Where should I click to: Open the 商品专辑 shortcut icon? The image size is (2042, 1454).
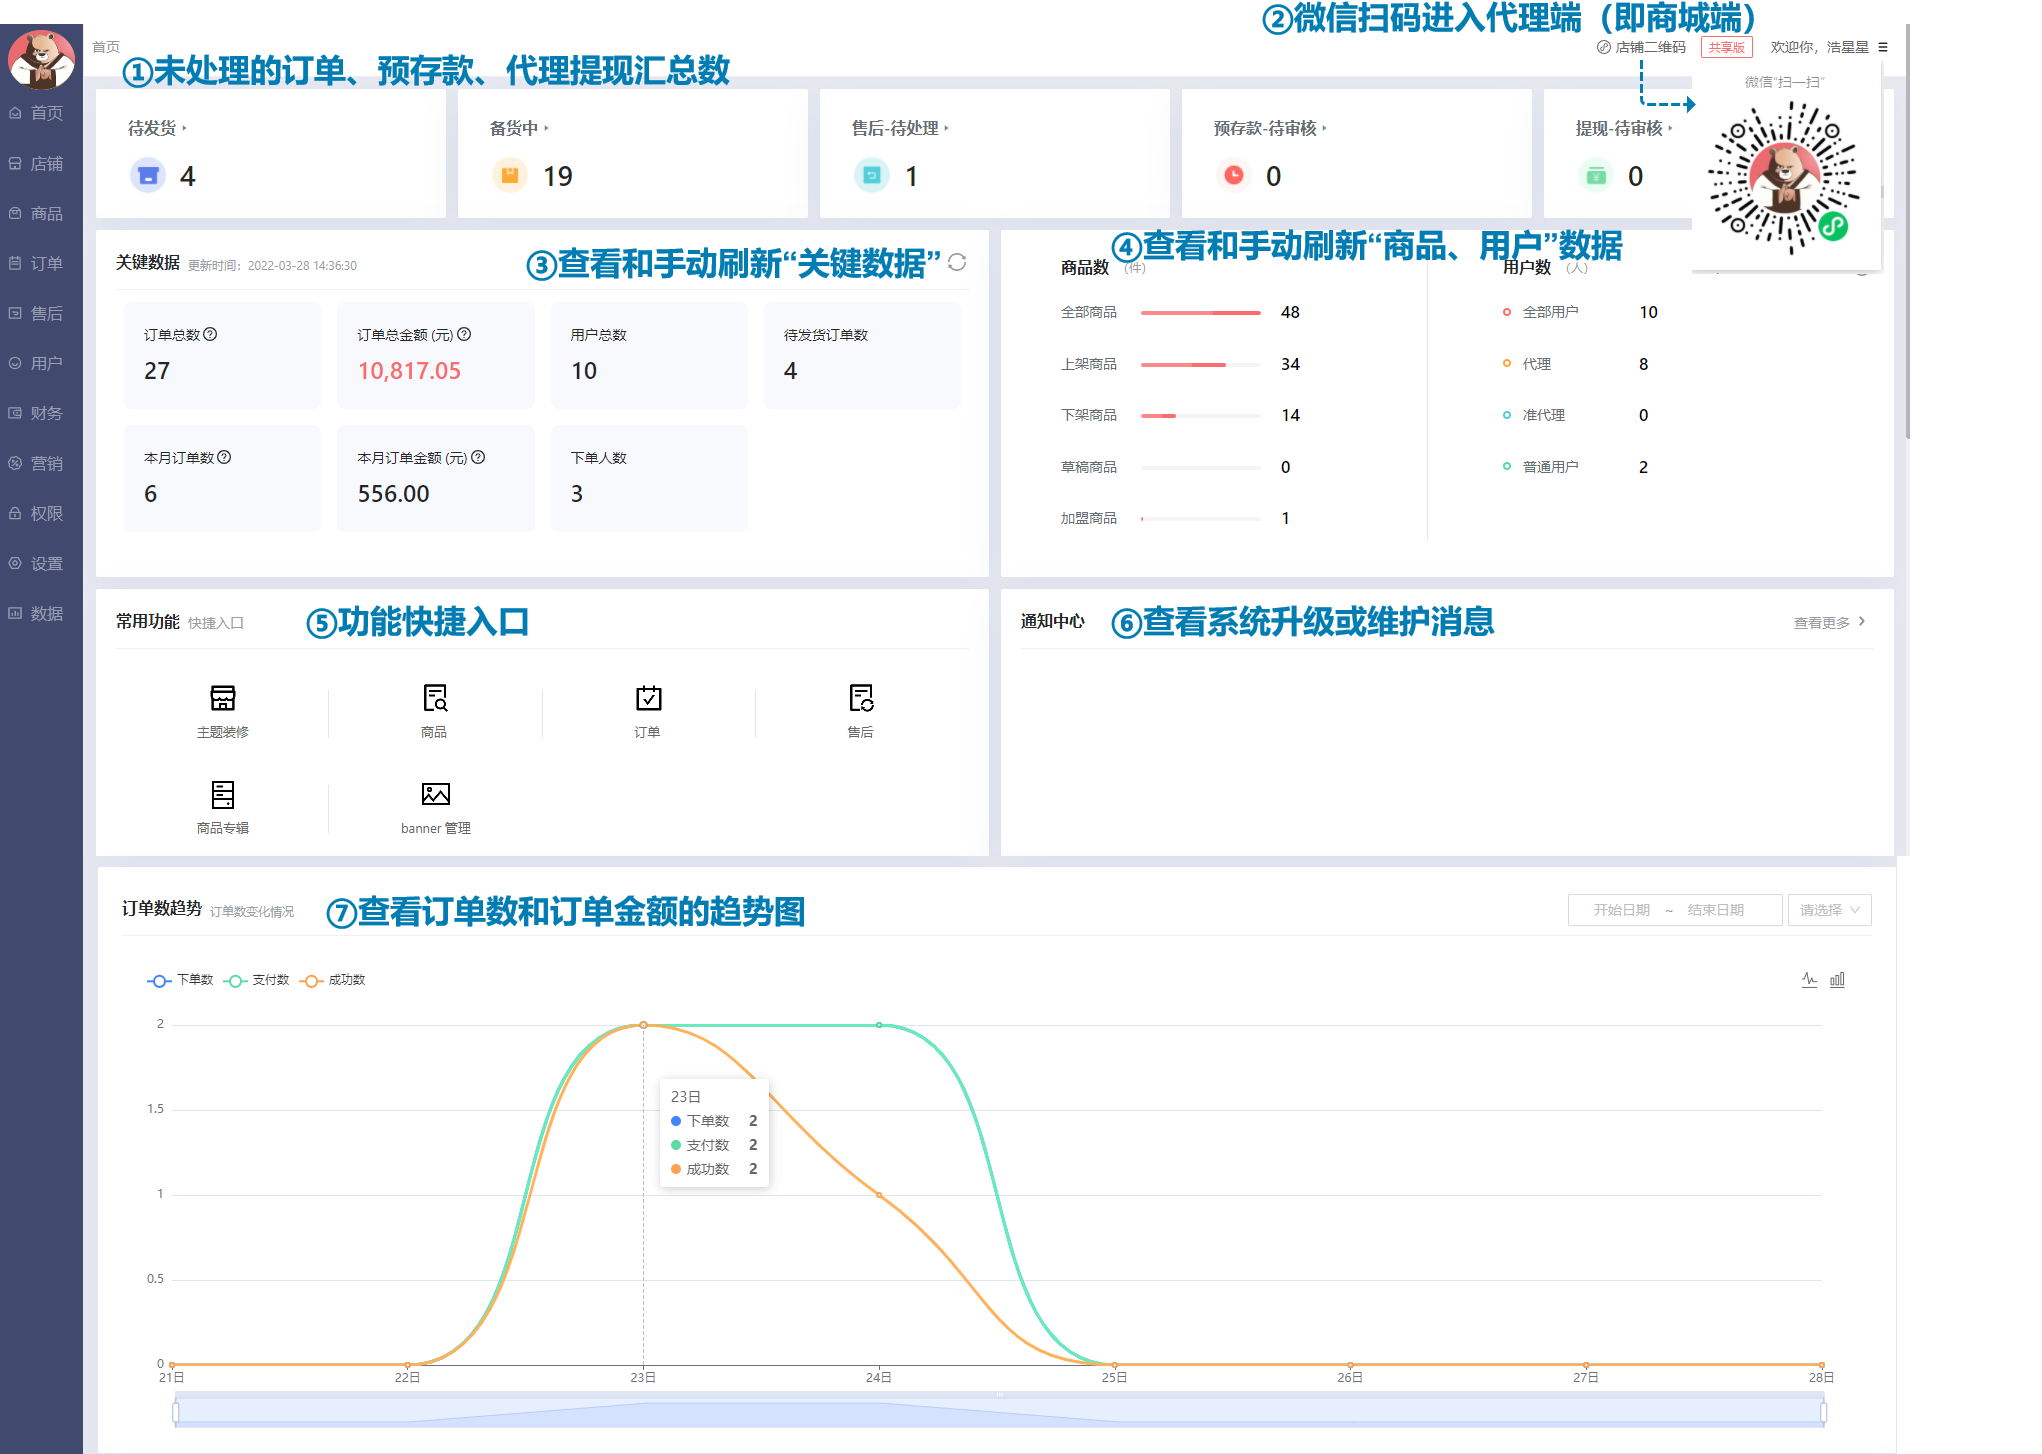click(222, 795)
